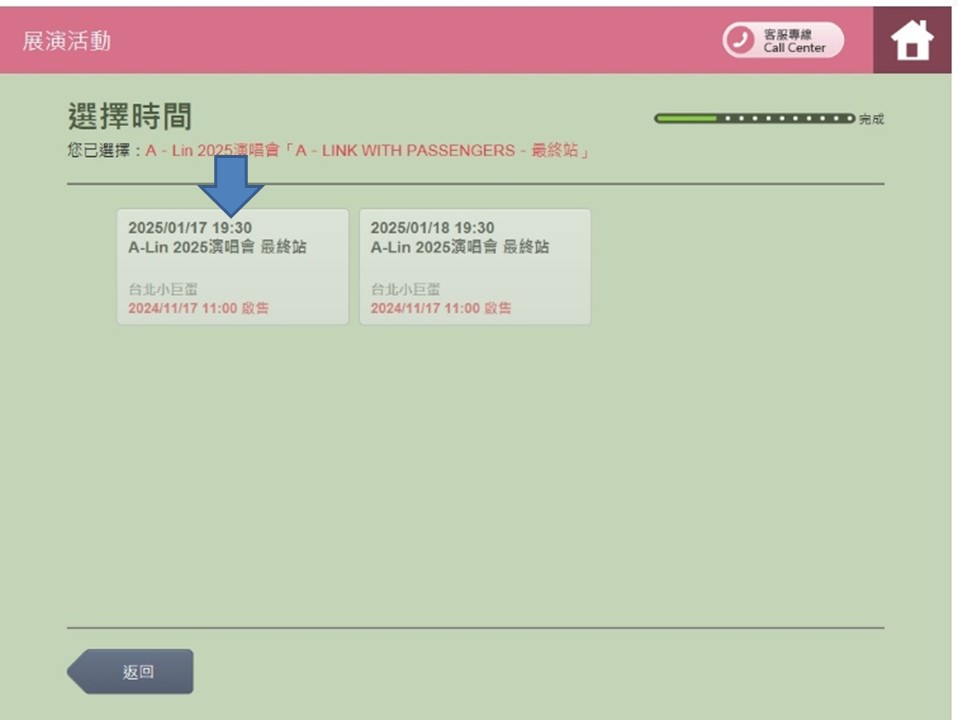Image resolution: width=960 pixels, height=720 pixels.
Task: Click the 選擇時間 page heading
Action: pyautogui.click(x=130, y=116)
